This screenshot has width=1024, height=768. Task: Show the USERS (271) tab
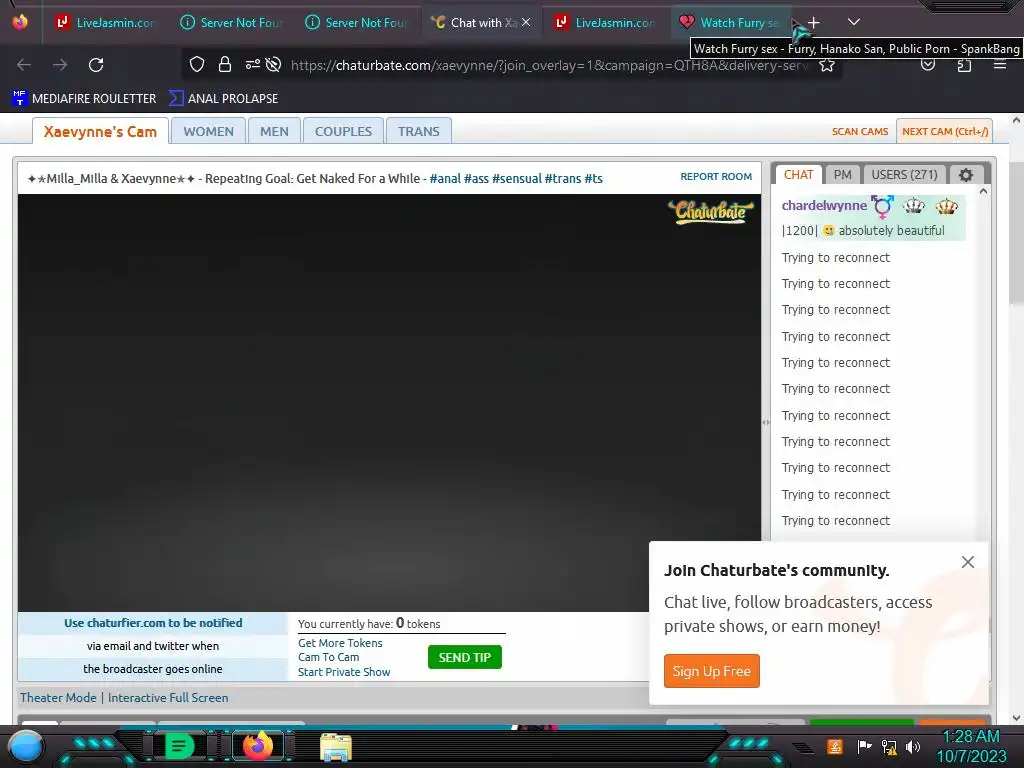coord(904,174)
